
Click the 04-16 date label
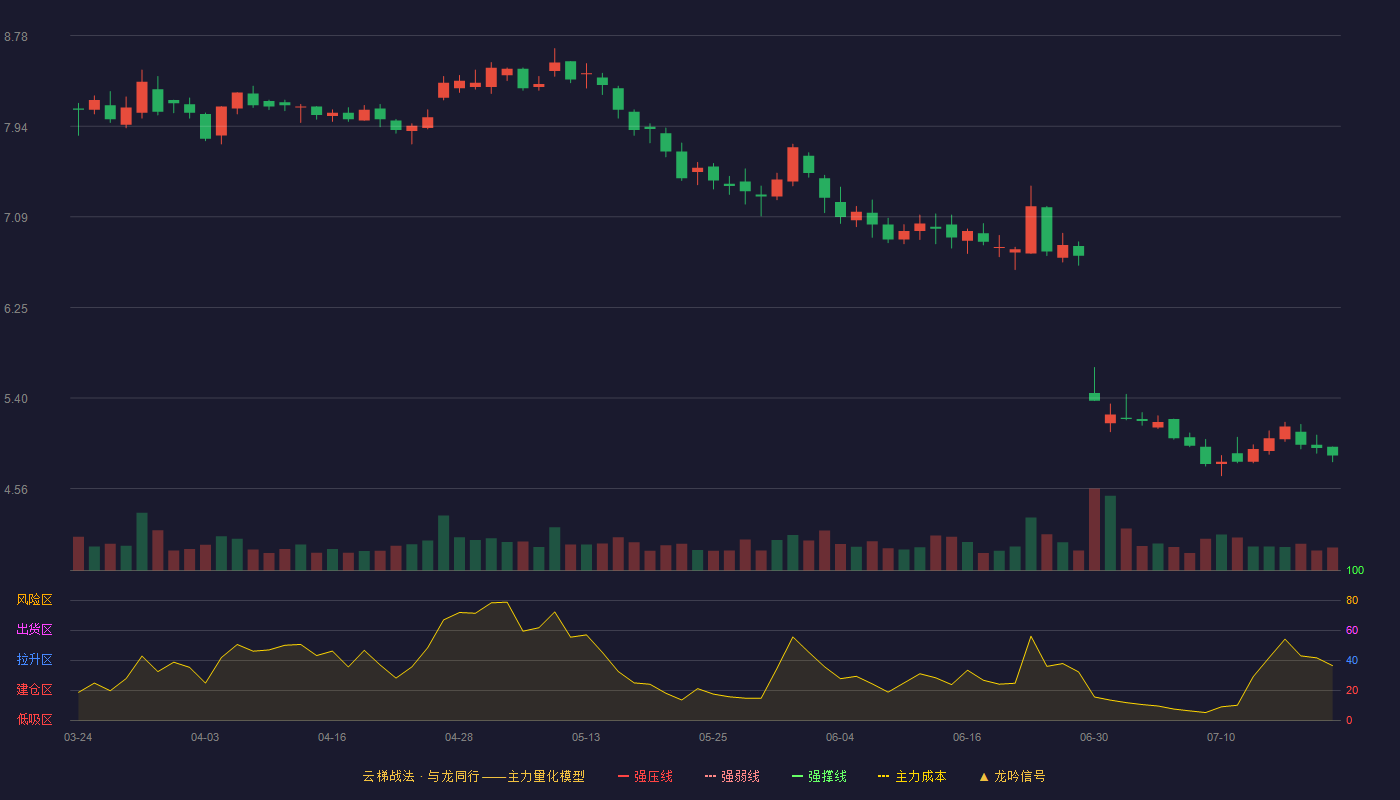pyautogui.click(x=332, y=737)
